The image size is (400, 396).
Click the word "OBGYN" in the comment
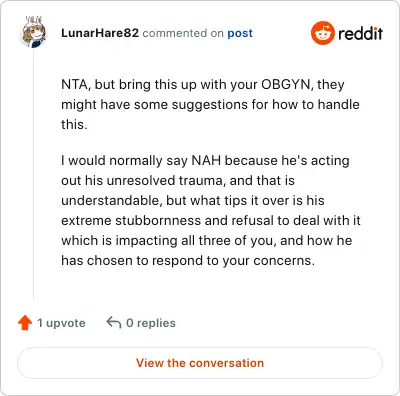pyautogui.click(x=285, y=85)
